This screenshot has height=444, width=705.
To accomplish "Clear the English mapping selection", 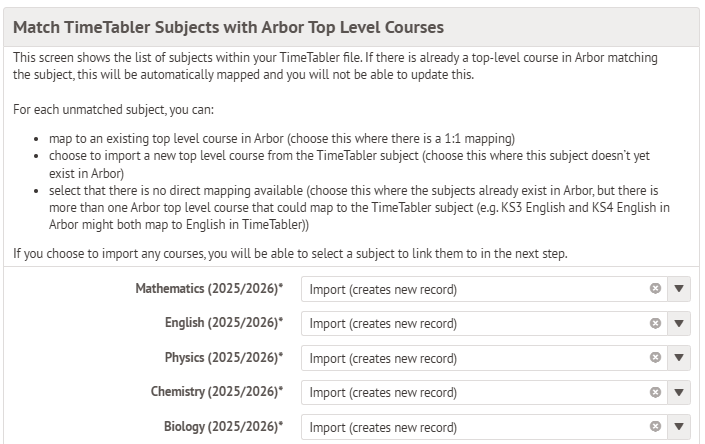I will [x=655, y=323].
